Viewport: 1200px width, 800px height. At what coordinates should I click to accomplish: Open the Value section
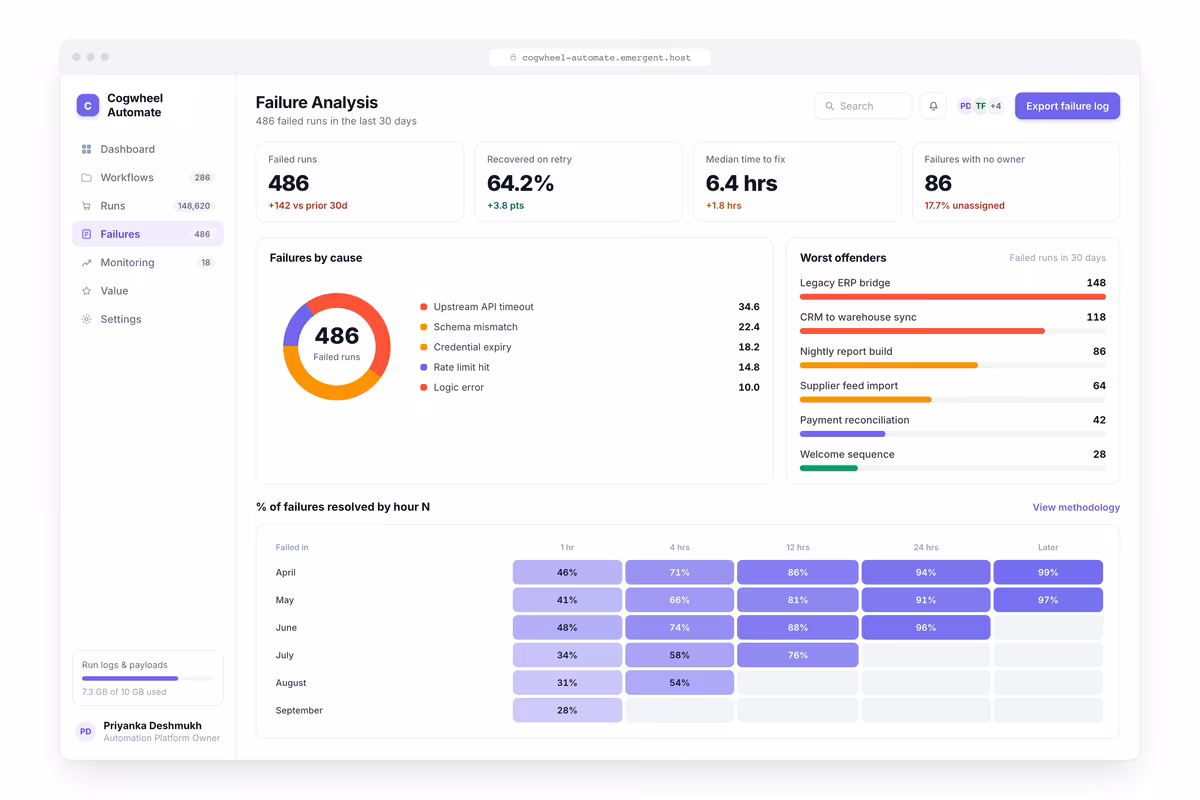(x=148, y=291)
